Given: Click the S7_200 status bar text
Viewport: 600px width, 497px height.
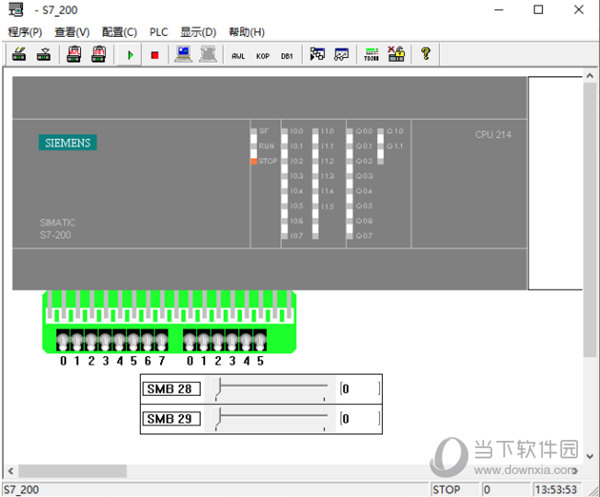Looking at the screenshot, I should point(21,489).
